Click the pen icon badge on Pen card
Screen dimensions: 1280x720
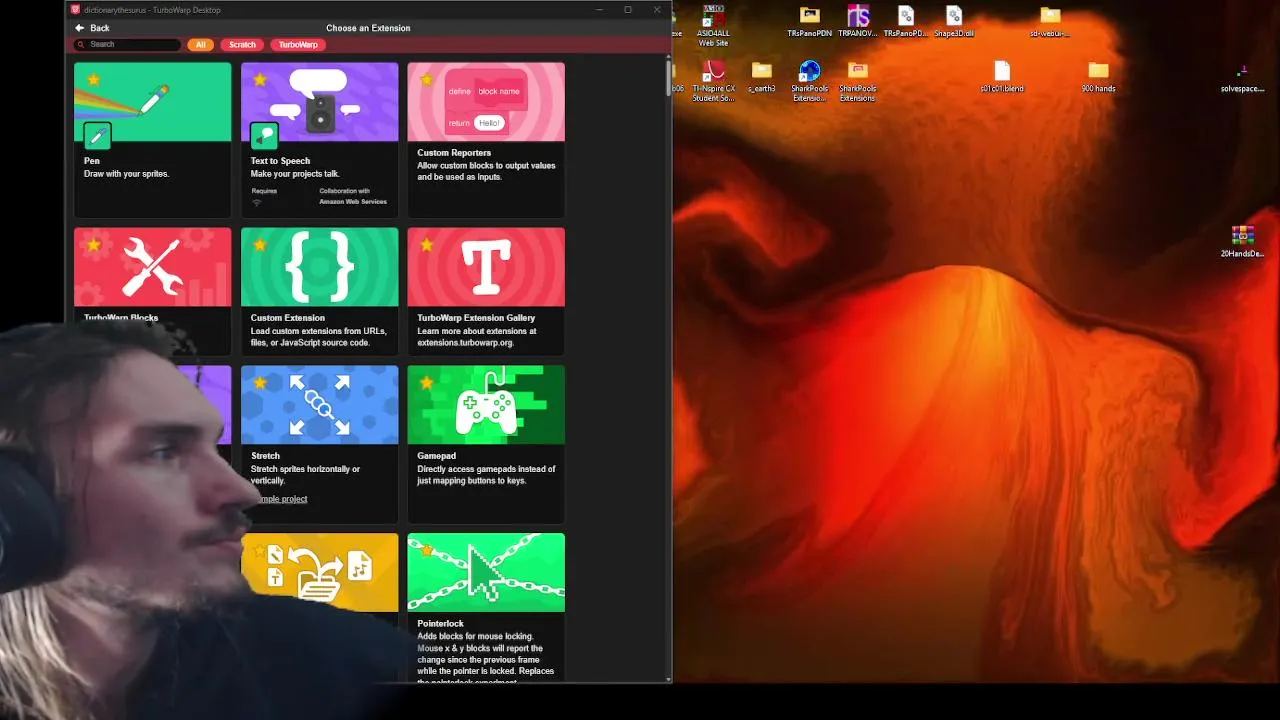coord(97,135)
